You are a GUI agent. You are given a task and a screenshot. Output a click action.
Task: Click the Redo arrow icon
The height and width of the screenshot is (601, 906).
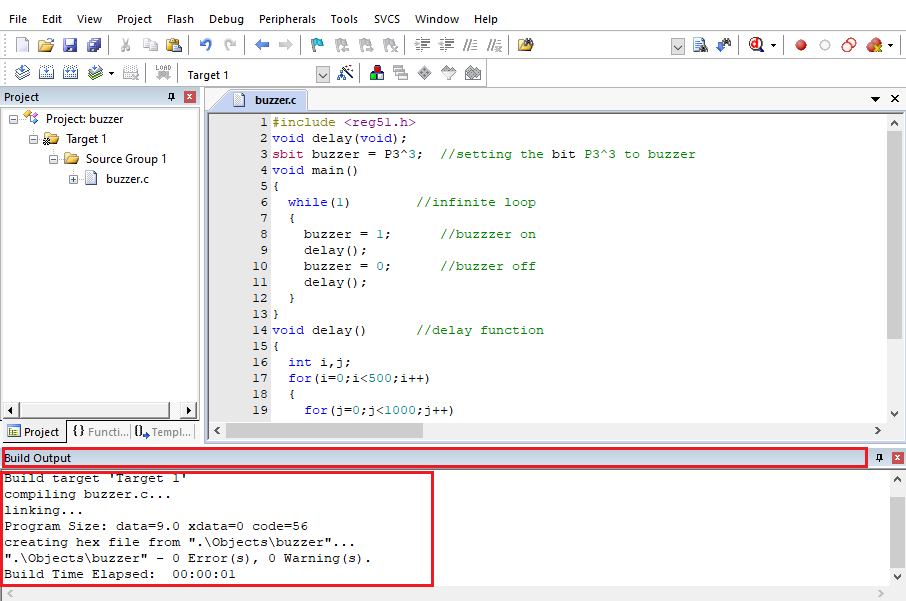tap(230, 45)
